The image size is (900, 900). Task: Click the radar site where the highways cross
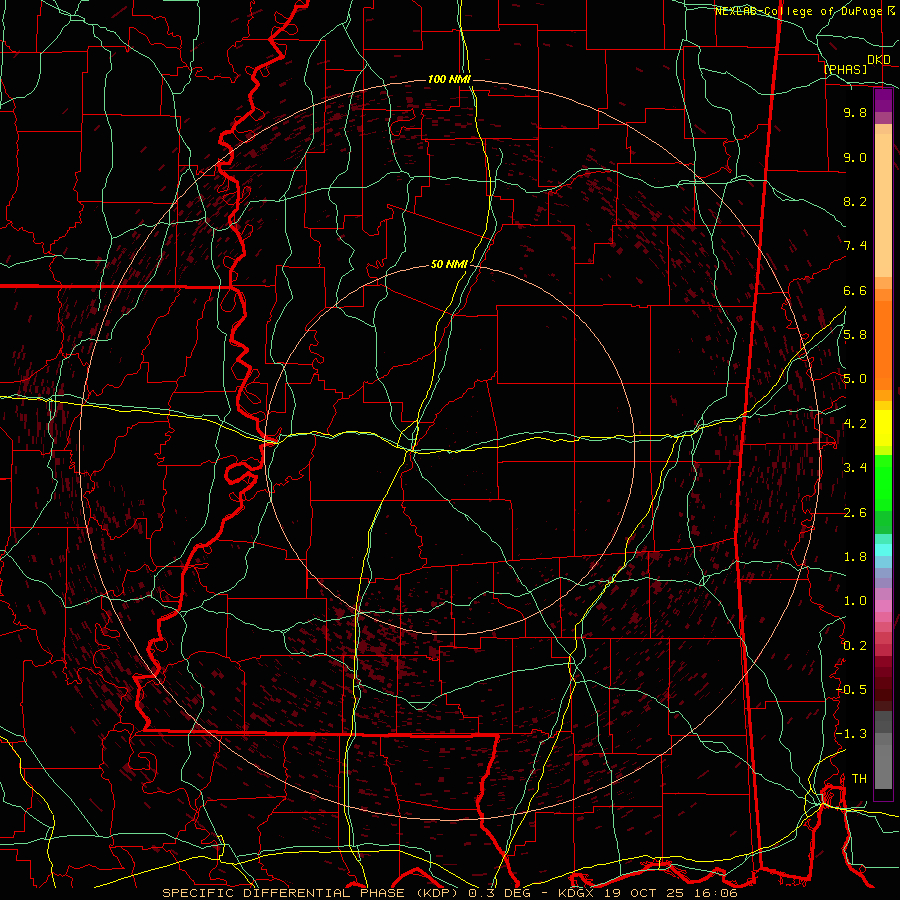click(x=412, y=451)
